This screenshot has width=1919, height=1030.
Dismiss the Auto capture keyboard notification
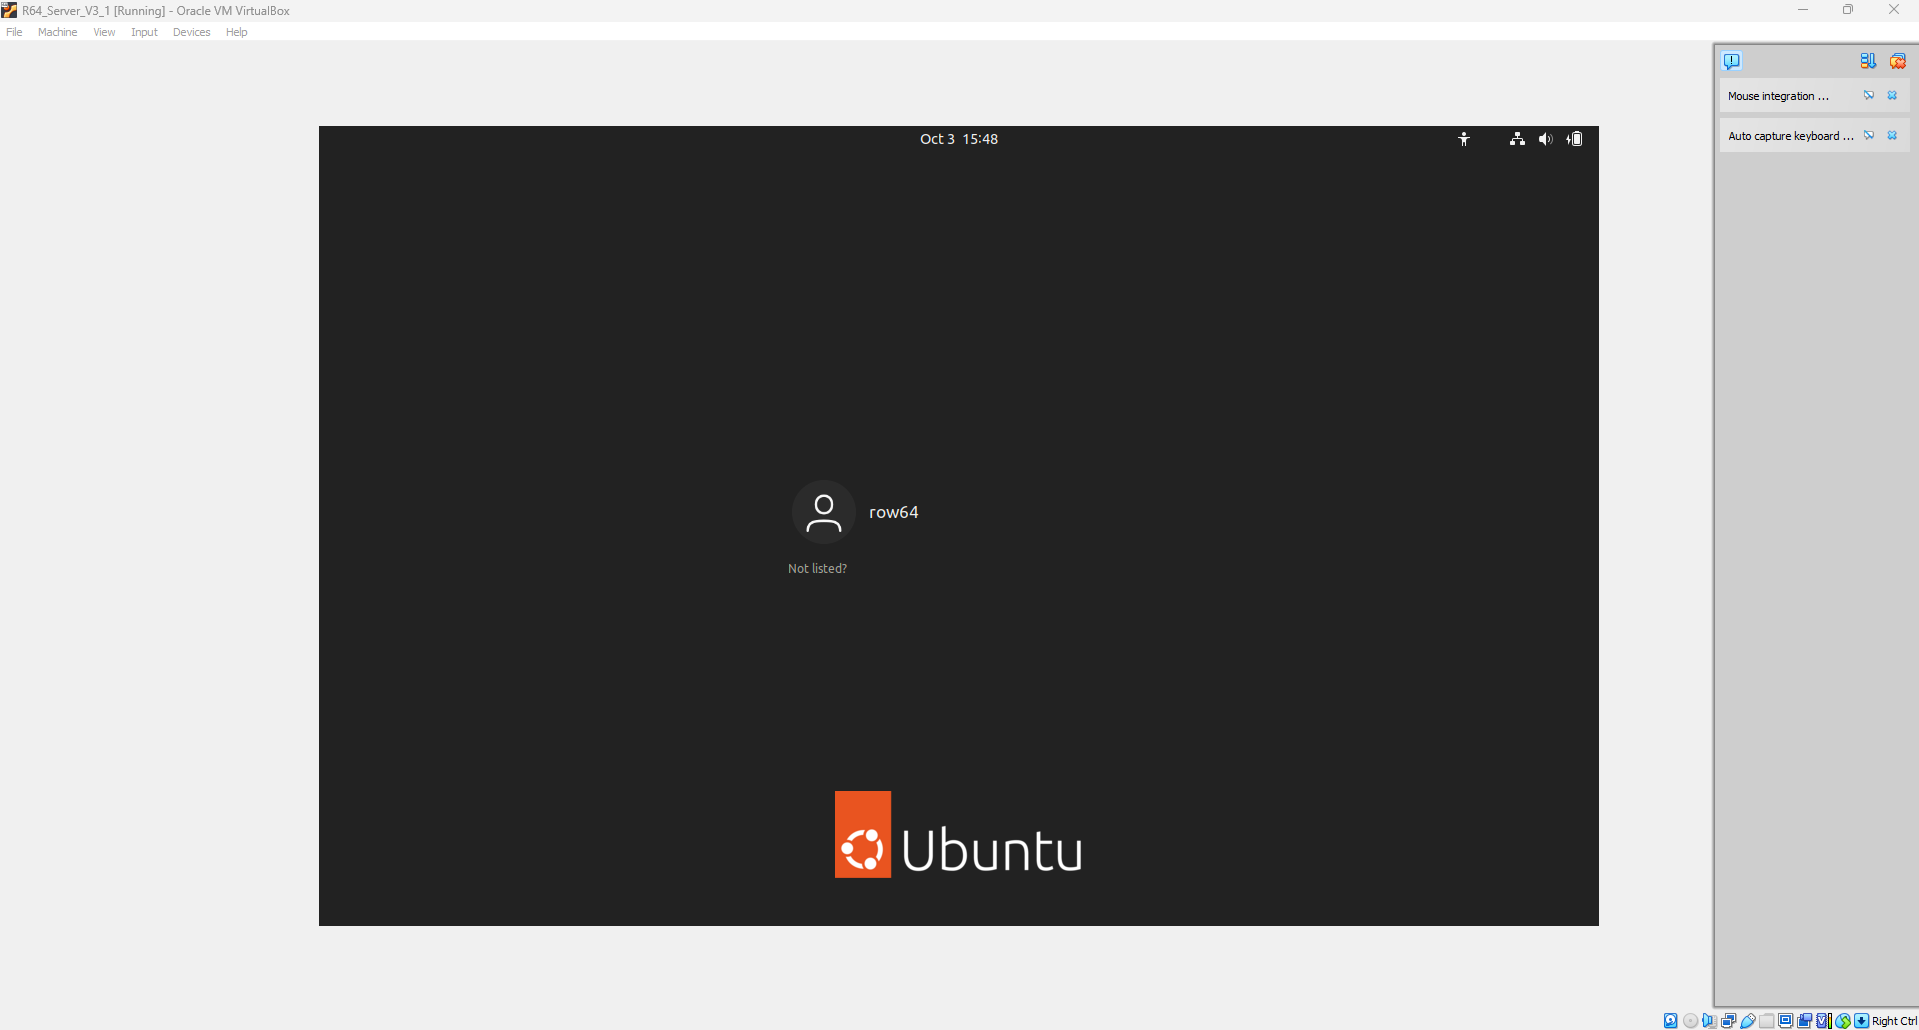coord(1892,136)
